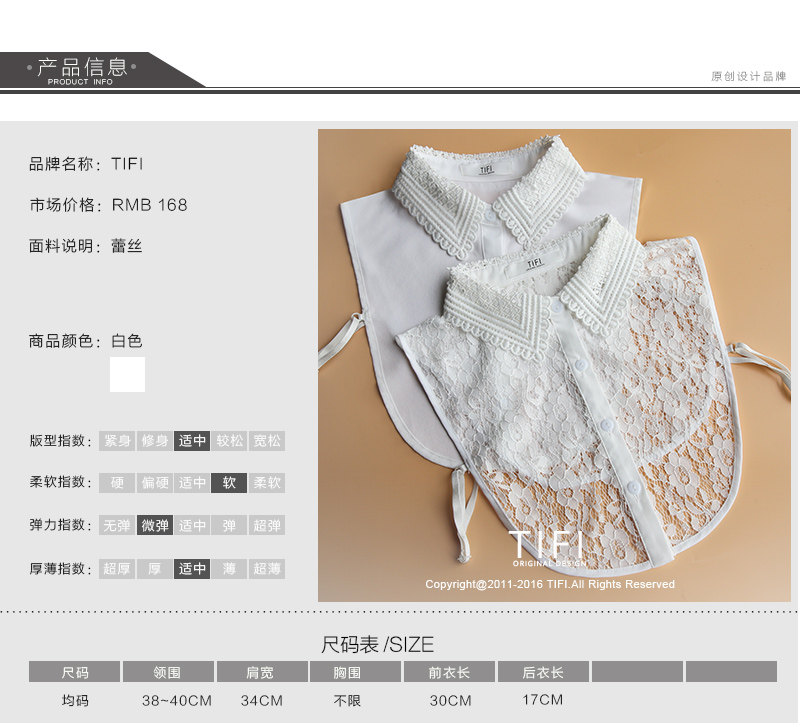The width and height of the screenshot is (800, 727).
Task: Click the front length 30CM
Action: point(451,700)
